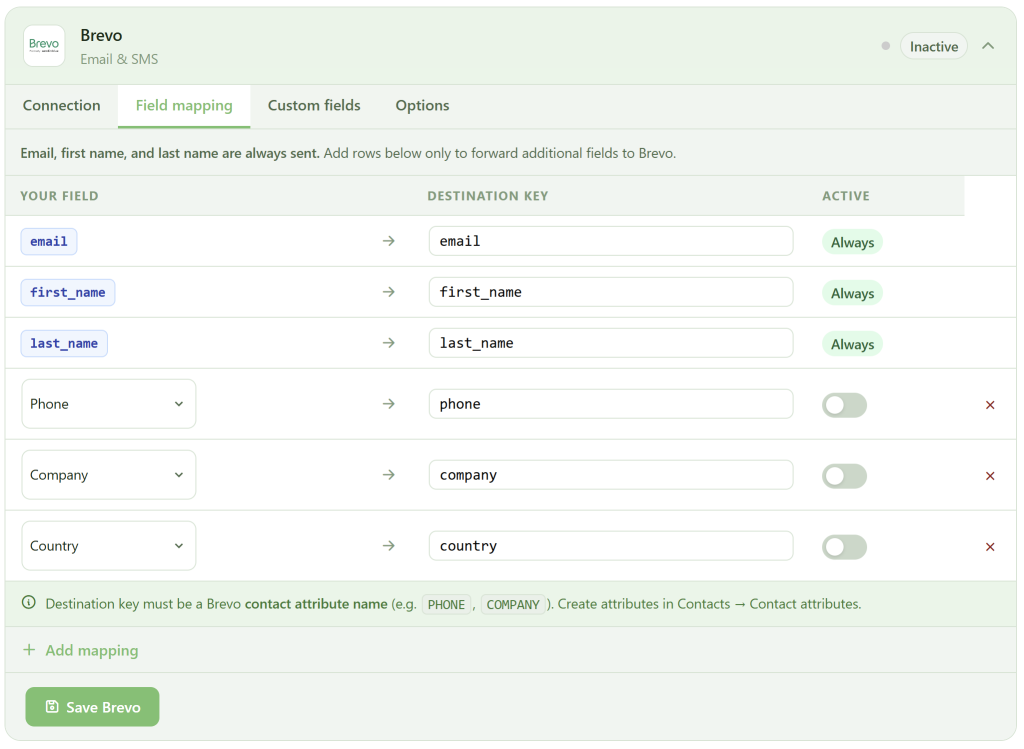This screenshot has width=1024, height=749.
Task: Click the arrow icon in email row
Action: pyautogui.click(x=389, y=241)
